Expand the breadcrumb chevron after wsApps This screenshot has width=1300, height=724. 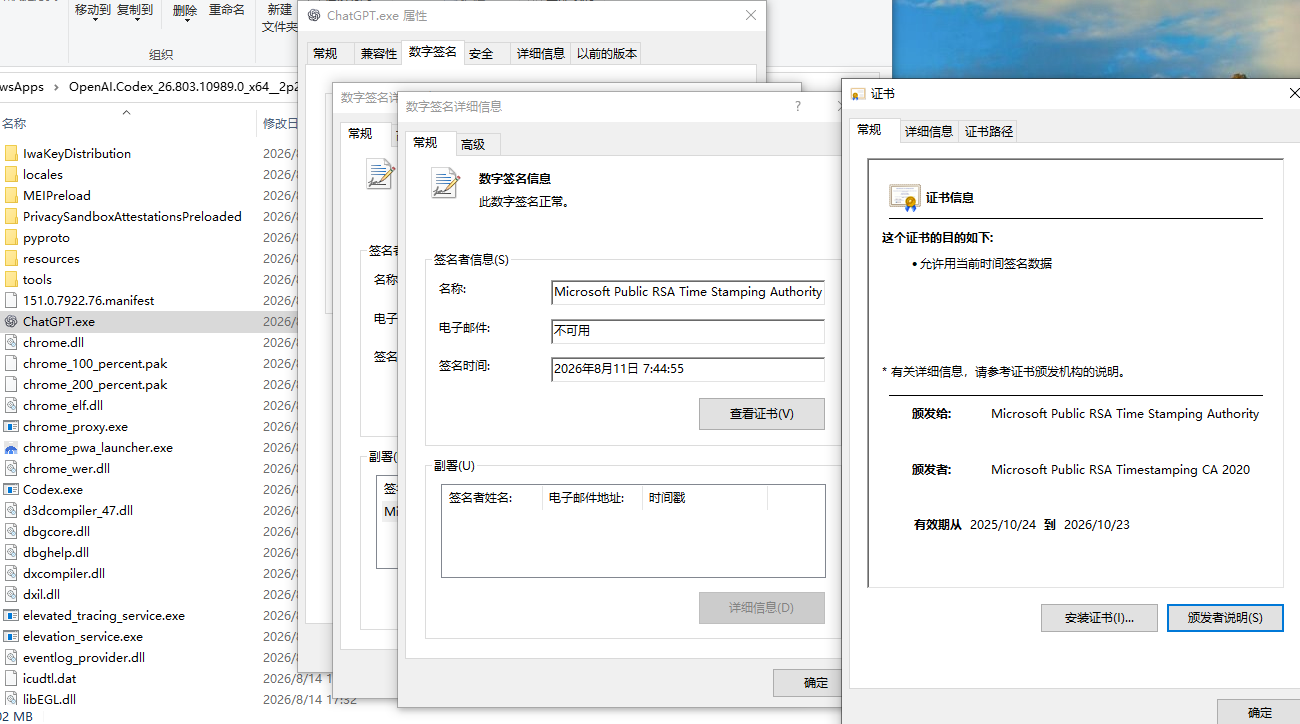[x=56, y=87]
